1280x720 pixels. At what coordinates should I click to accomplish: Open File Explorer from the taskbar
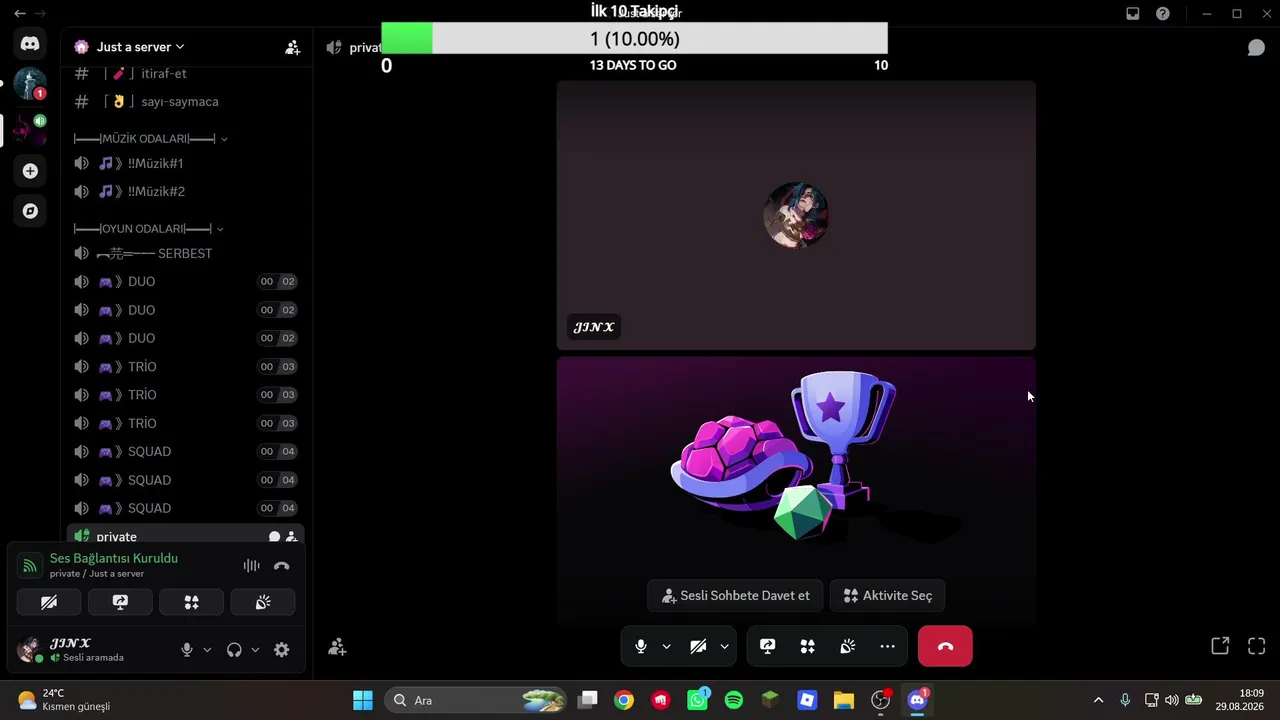[844, 700]
